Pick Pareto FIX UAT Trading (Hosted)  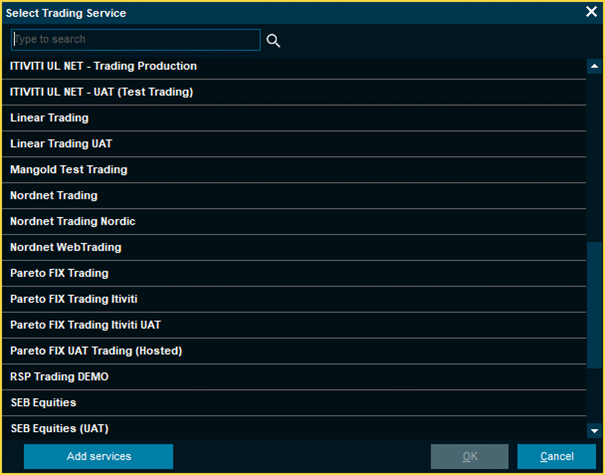point(294,351)
